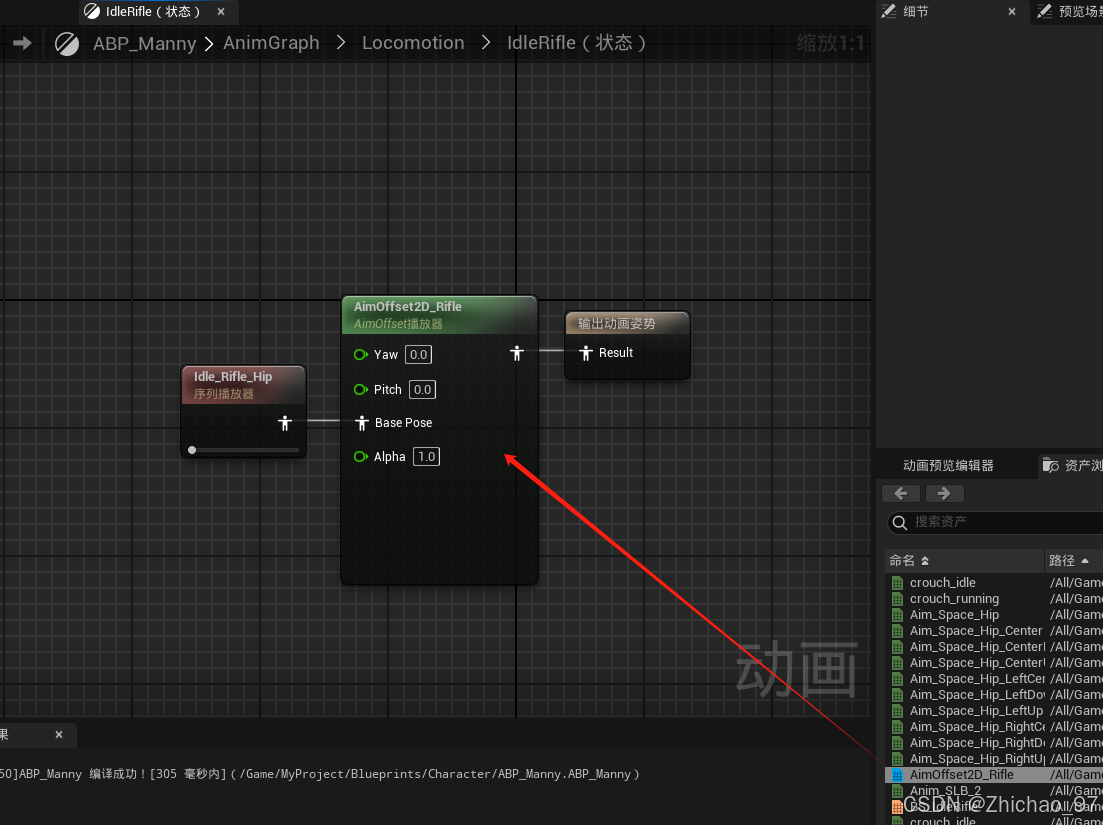Go back in asset browser history
This screenshot has height=825, width=1103.
tap(901, 494)
